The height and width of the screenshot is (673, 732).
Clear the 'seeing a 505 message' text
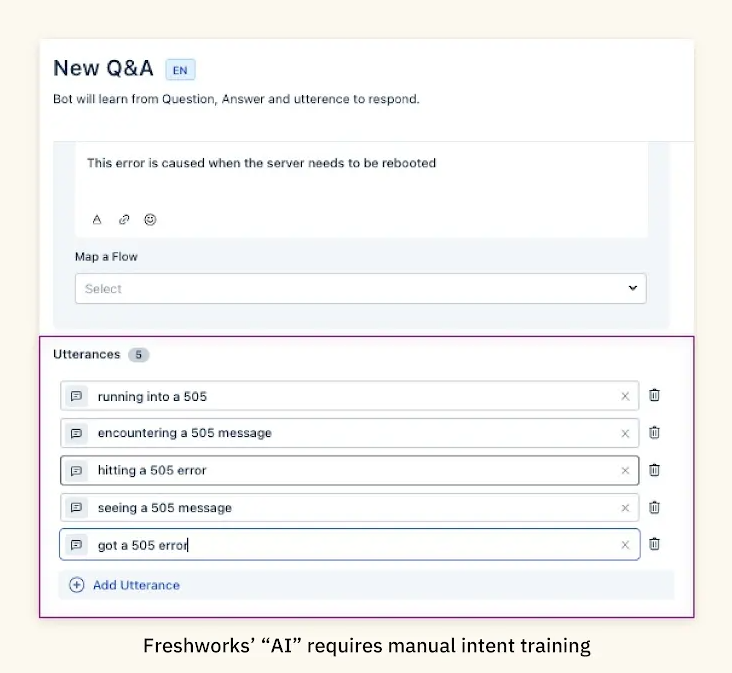(625, 508)
